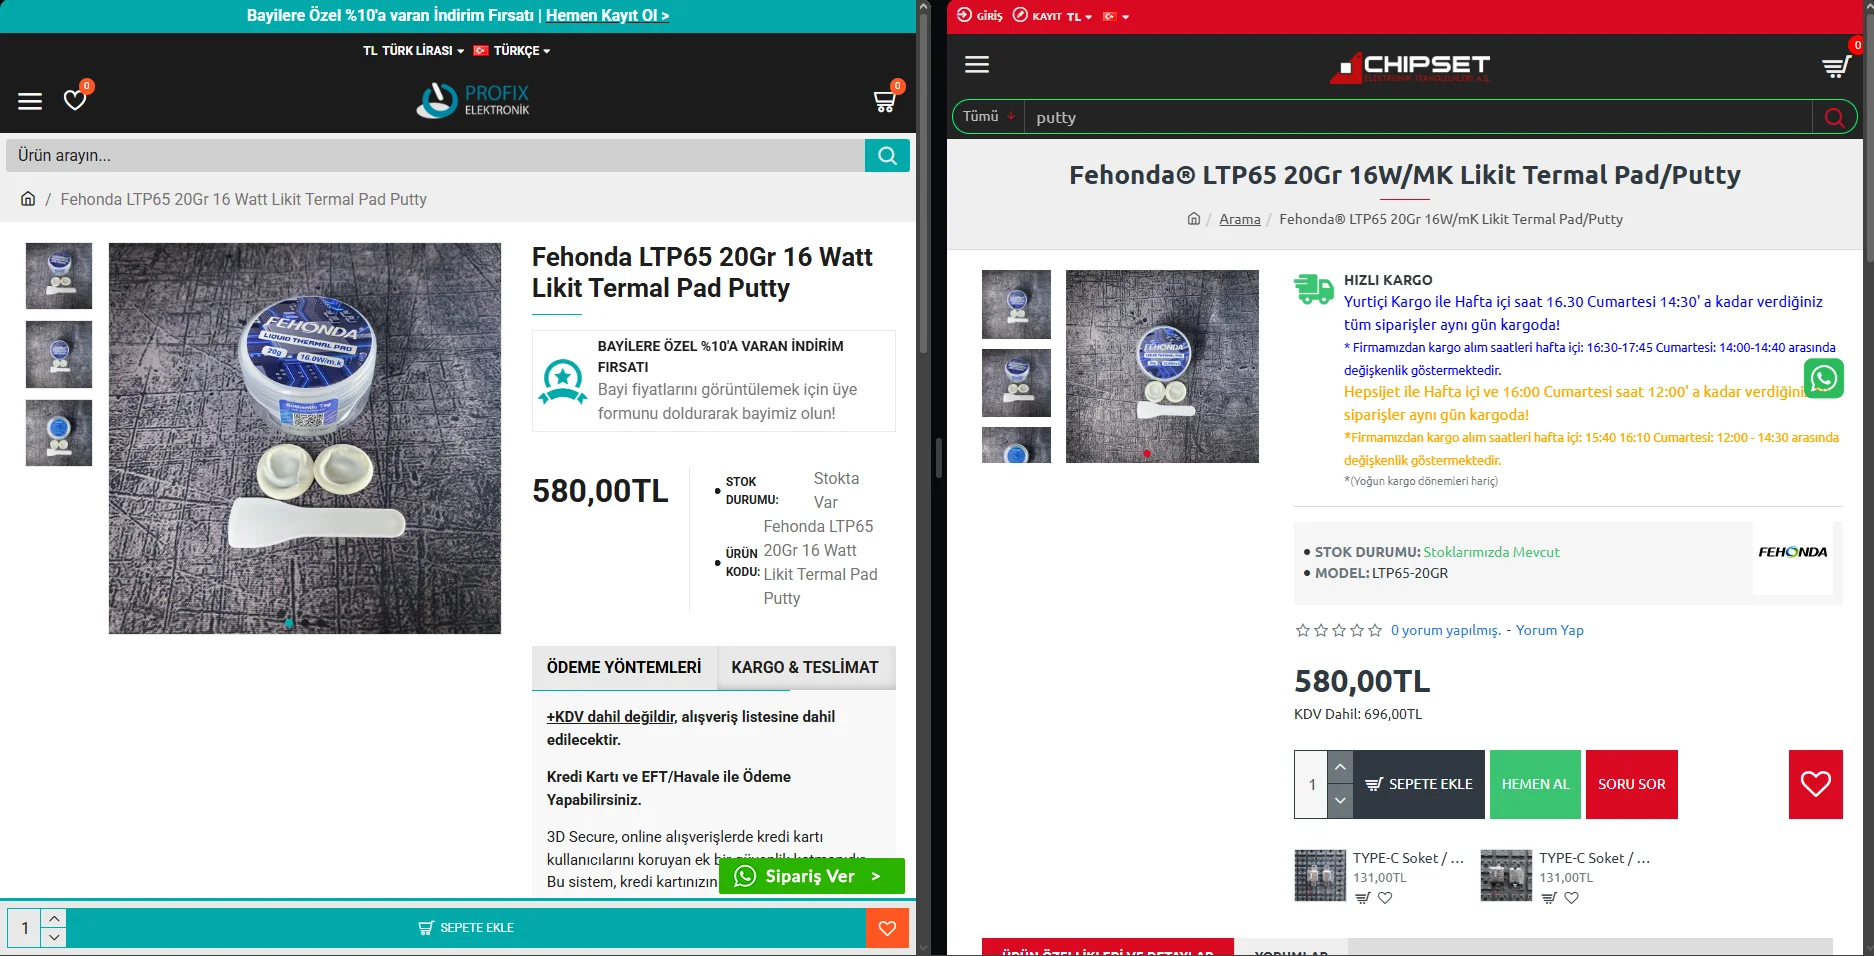Open the Profix hamburger menu
1874x956 pixels.
30,101
